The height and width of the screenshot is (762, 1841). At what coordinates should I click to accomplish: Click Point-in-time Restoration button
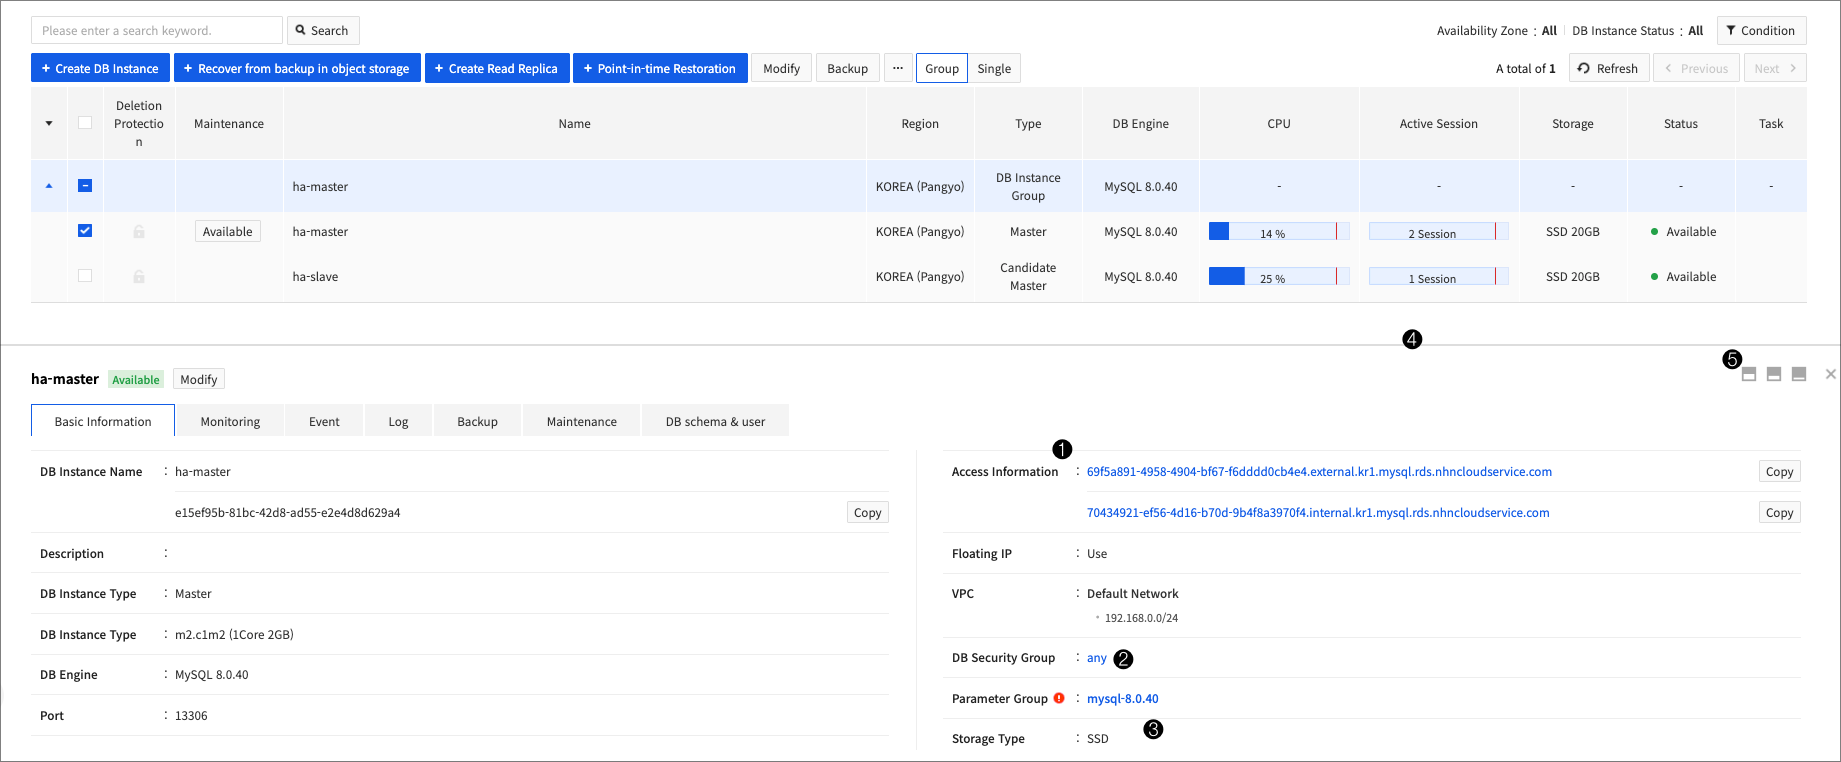(660, 68)
